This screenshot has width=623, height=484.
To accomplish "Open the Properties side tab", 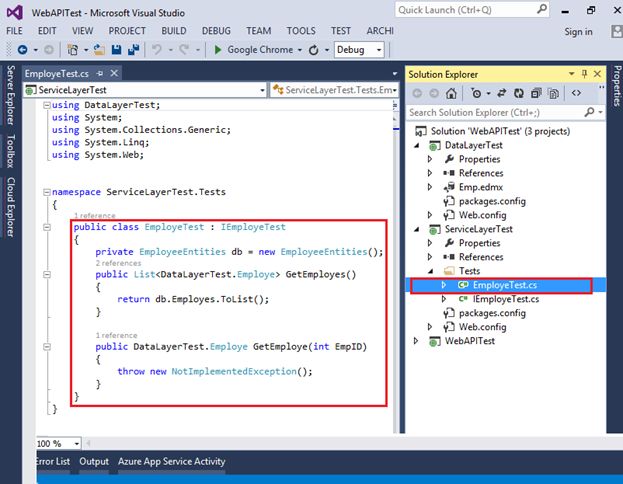I will click(617, 86).
